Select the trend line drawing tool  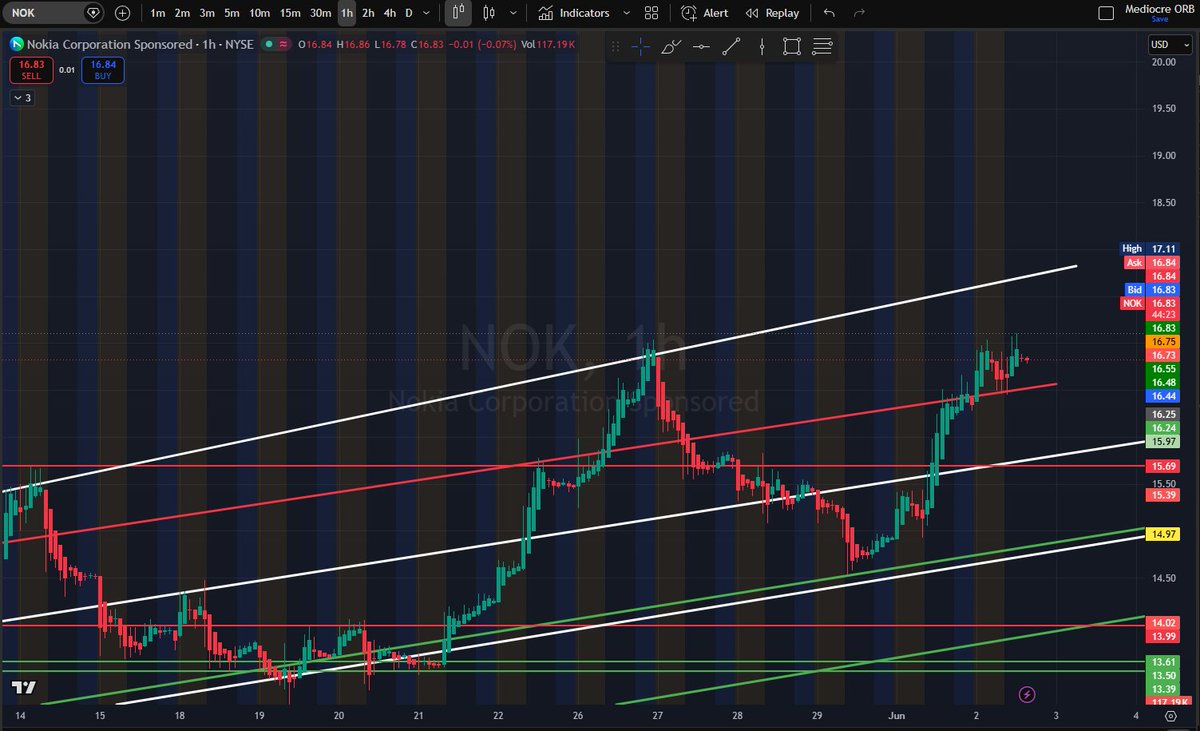coord(731,47)
